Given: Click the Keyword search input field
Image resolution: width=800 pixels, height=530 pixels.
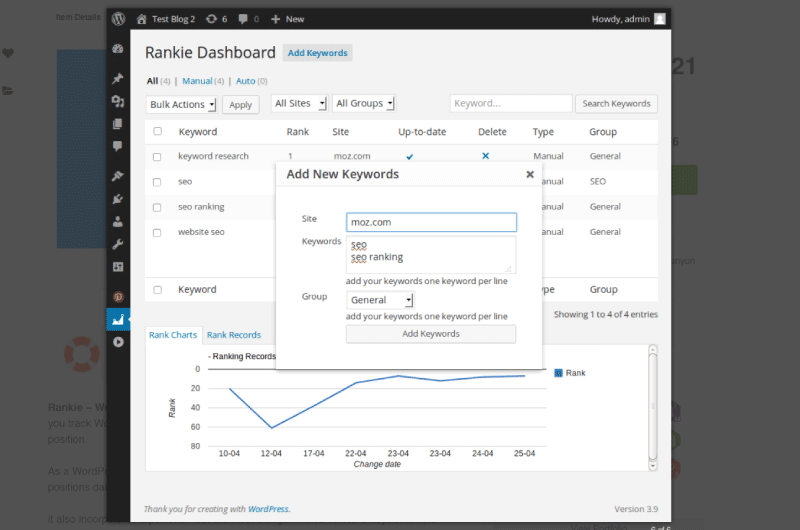Looking at the screenshot, I should click(x=511, y=104).
